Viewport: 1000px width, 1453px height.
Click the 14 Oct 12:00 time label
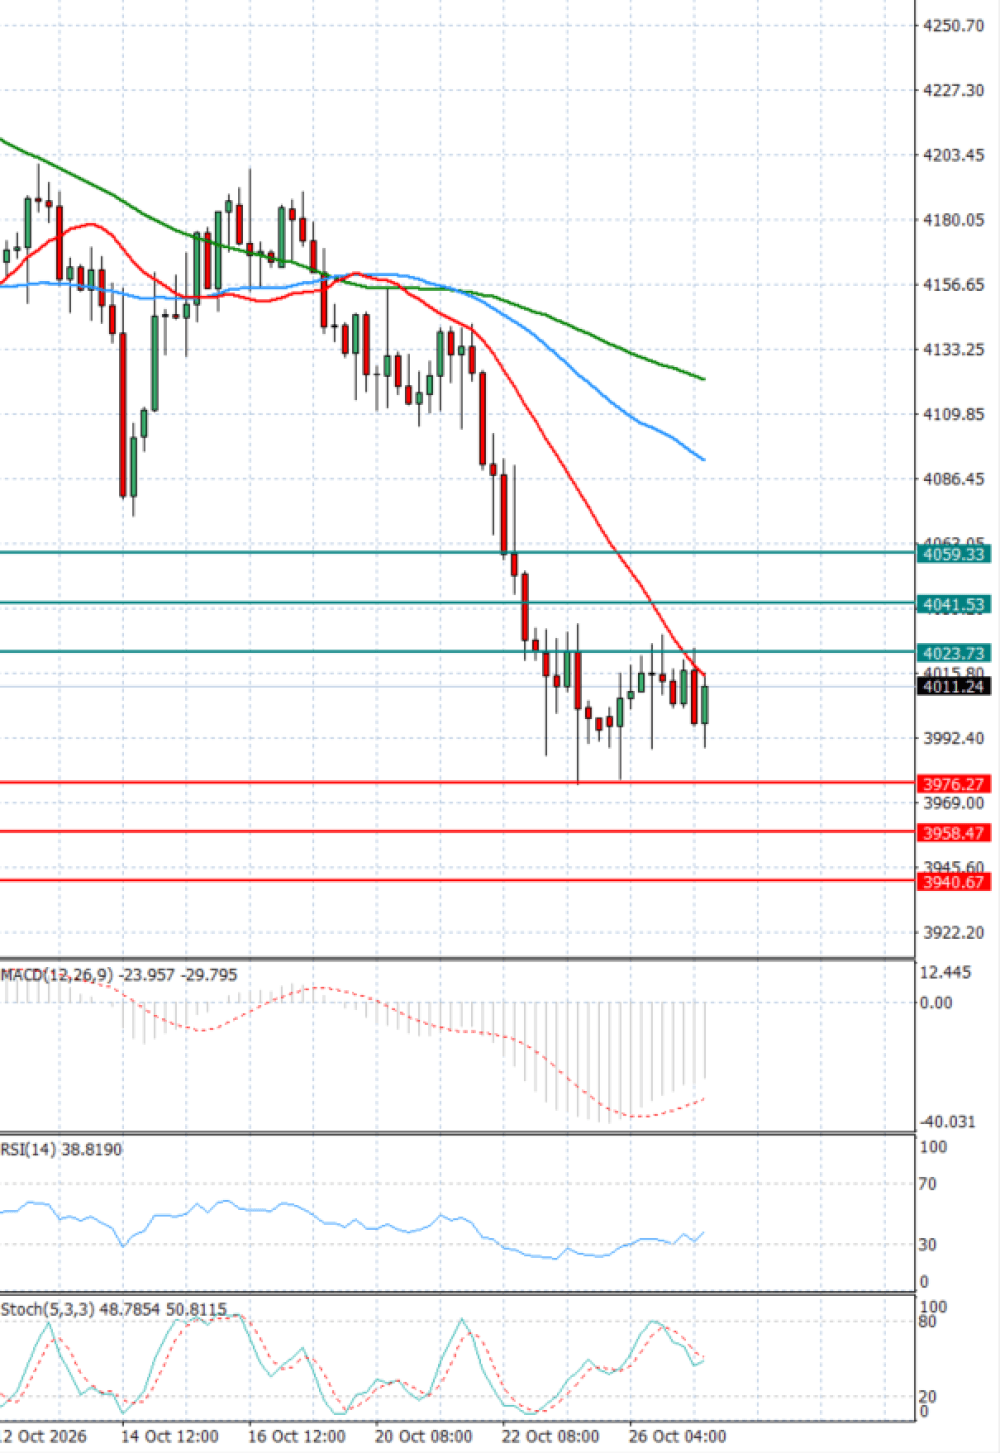[x=170, y=1436]
